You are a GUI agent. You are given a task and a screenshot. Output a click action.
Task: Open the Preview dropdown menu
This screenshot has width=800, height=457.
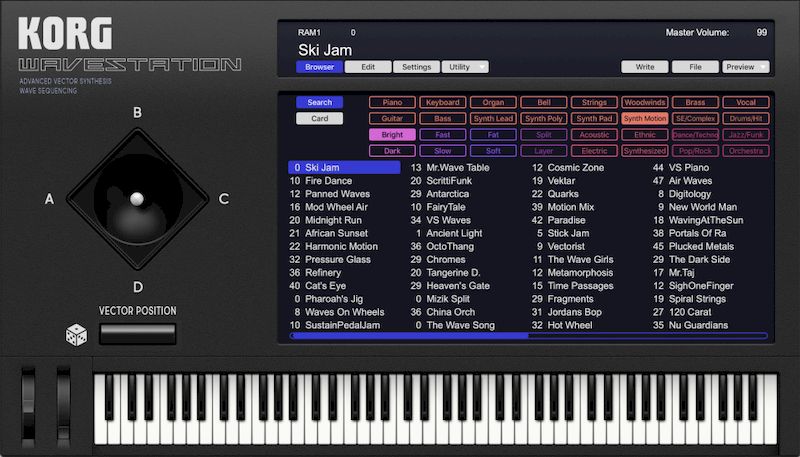(x=745, y=67)
